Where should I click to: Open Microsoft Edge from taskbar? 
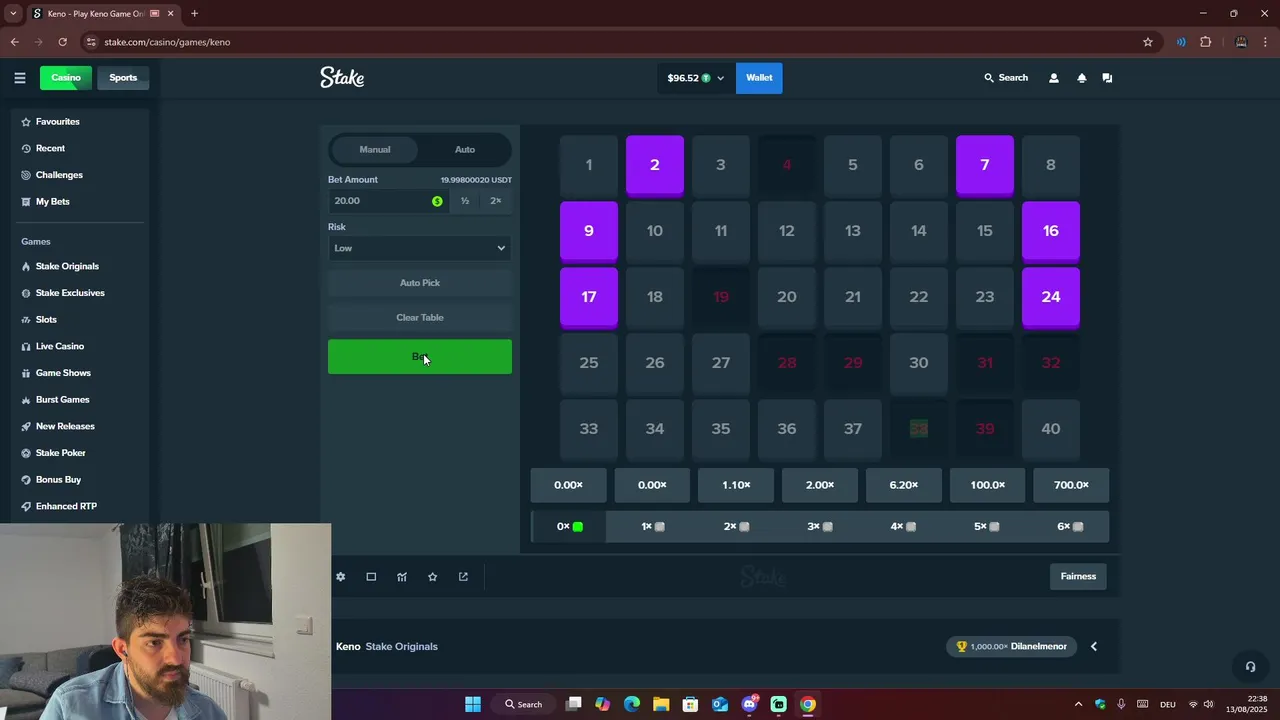pyautogui.click(x=632, y=704)
